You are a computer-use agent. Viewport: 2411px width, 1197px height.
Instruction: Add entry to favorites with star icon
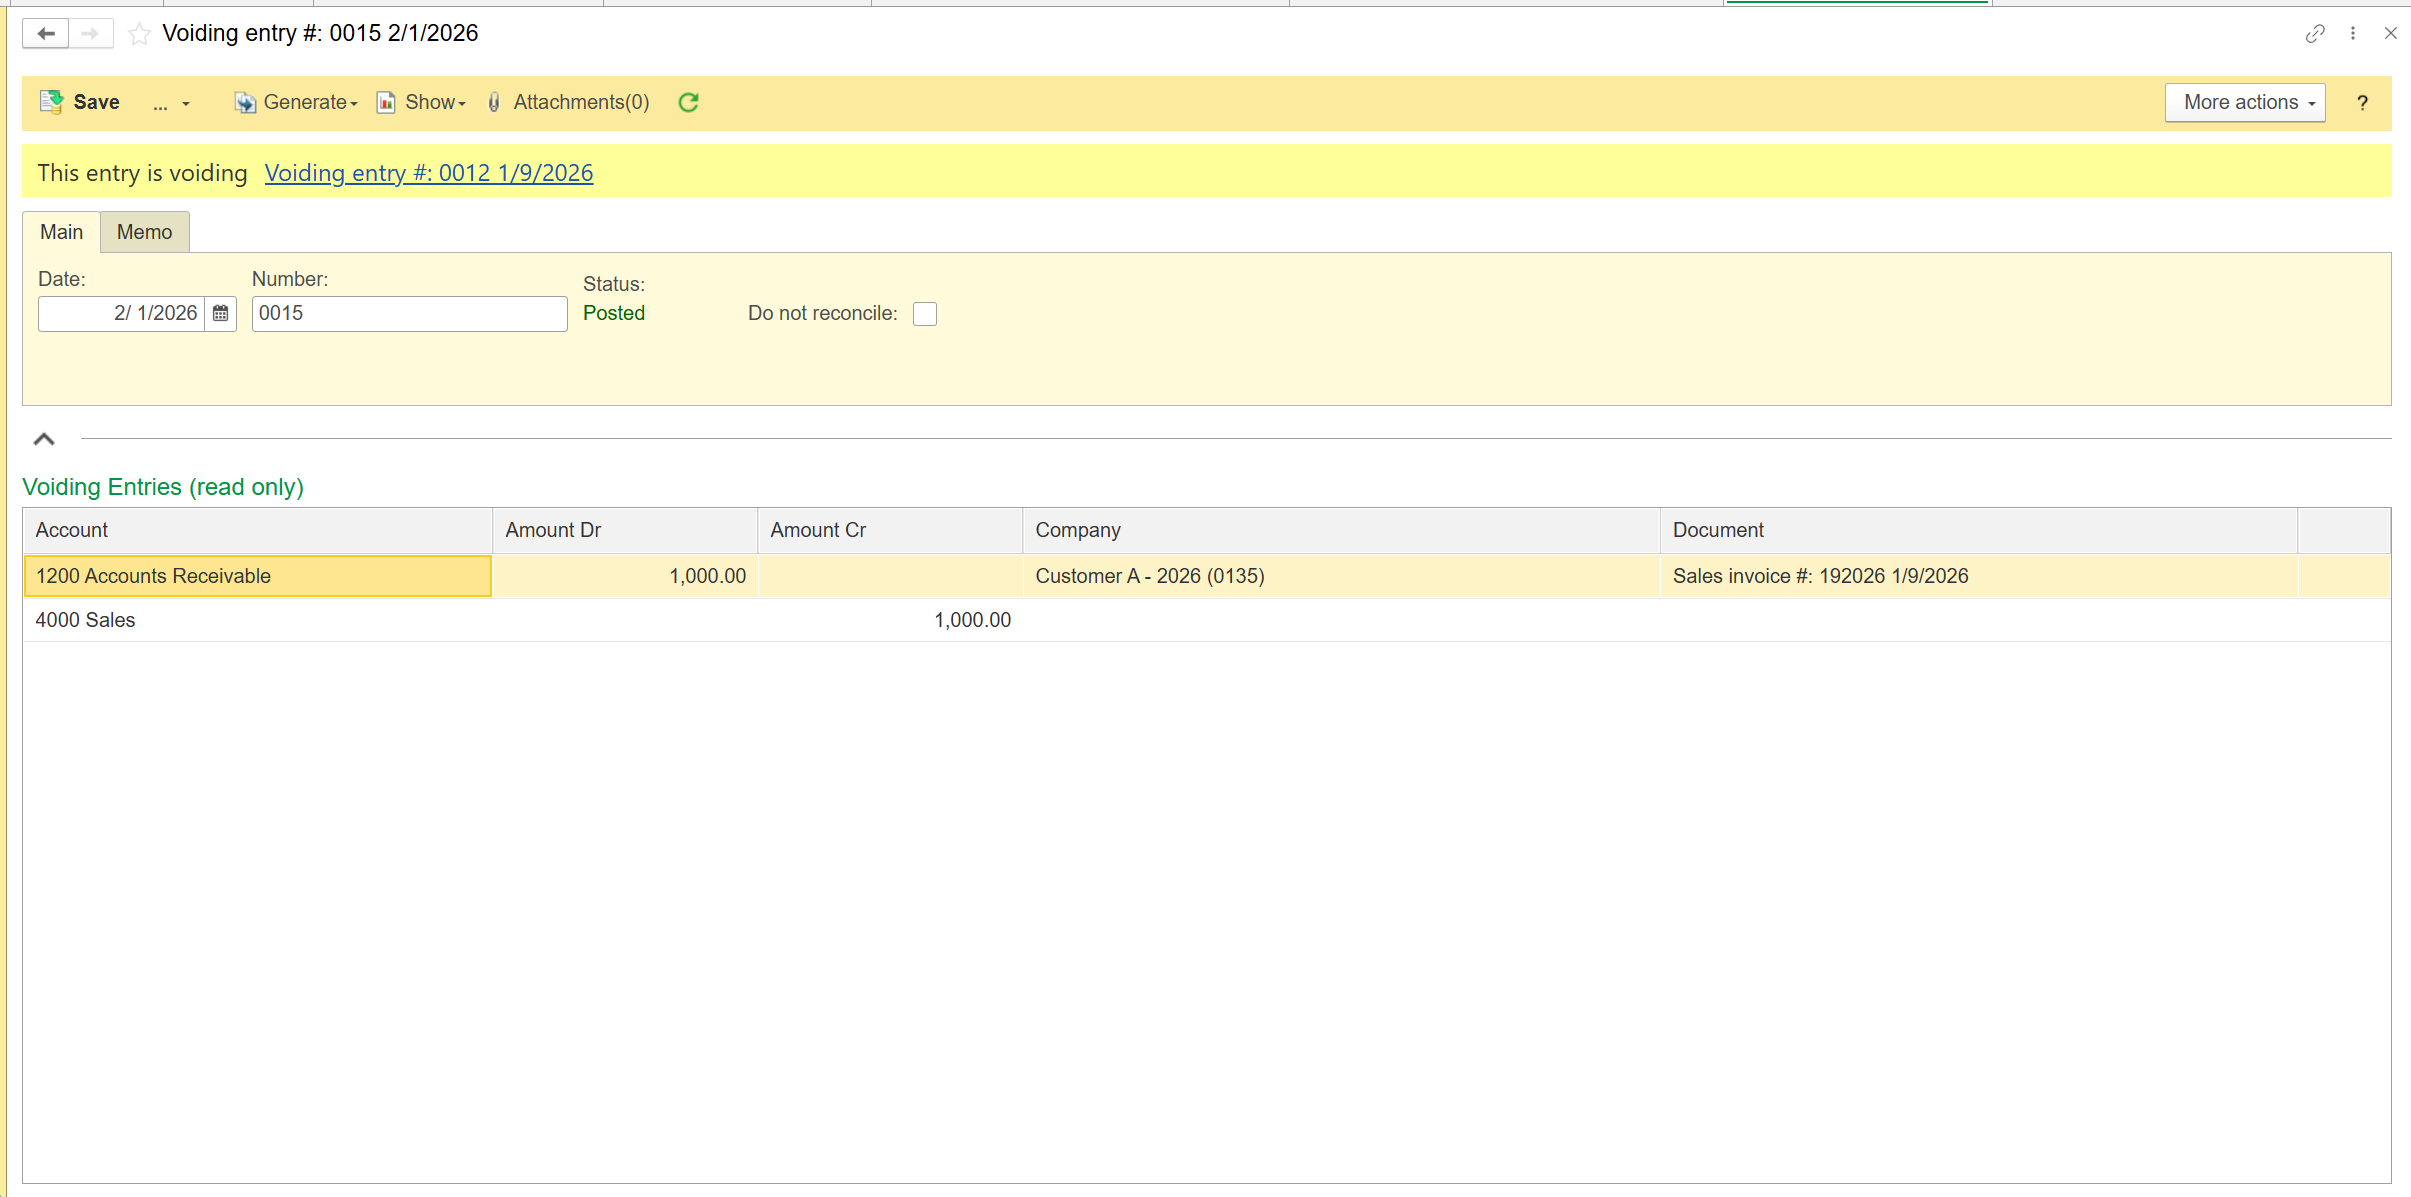coord(140,34)
